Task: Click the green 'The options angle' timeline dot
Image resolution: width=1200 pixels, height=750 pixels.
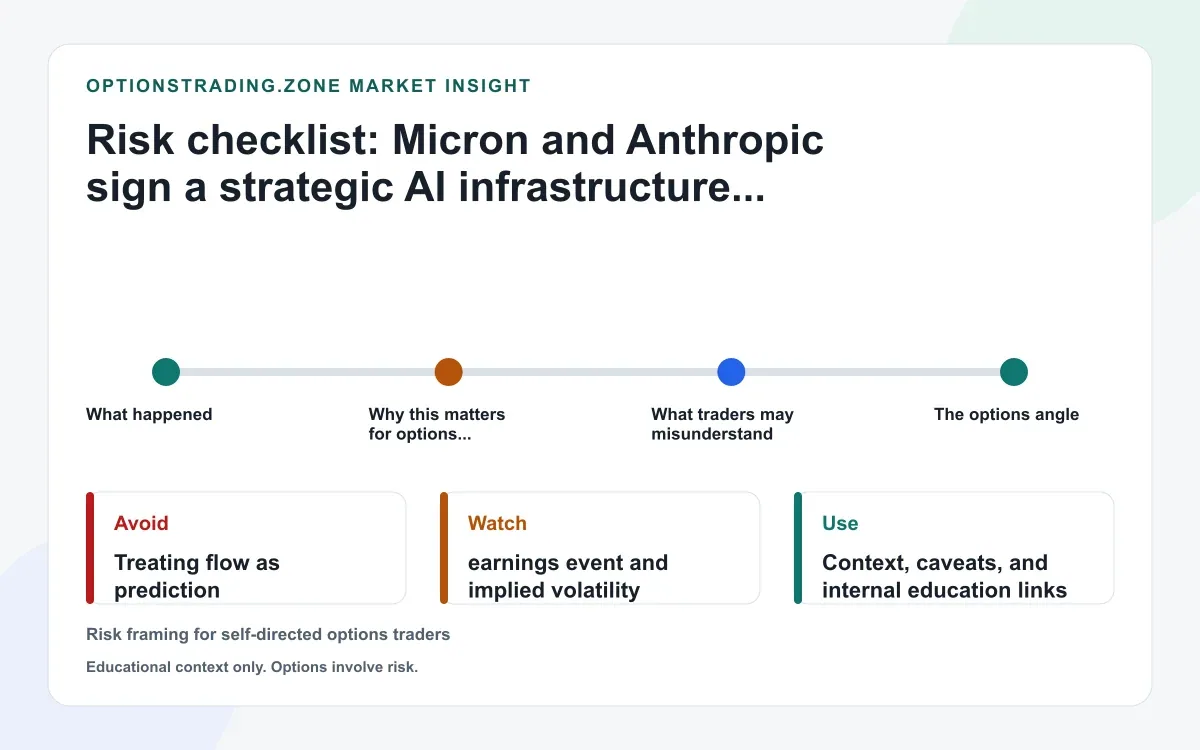Action: pyautogui.click(x=1014, y=372)
